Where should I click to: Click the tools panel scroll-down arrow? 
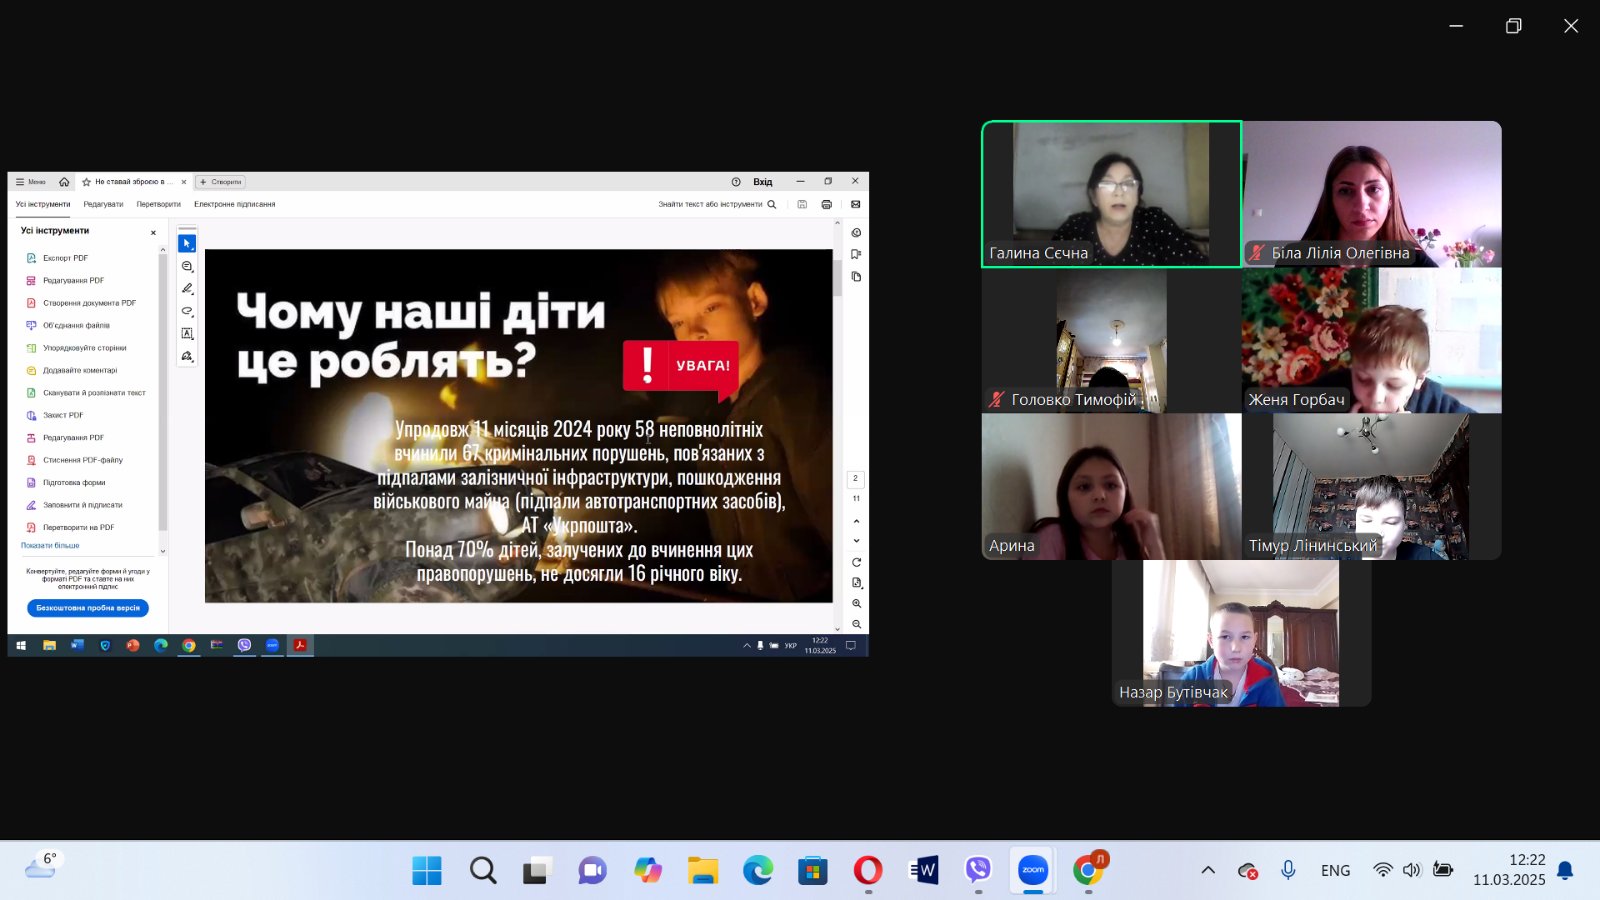[163, 551]
